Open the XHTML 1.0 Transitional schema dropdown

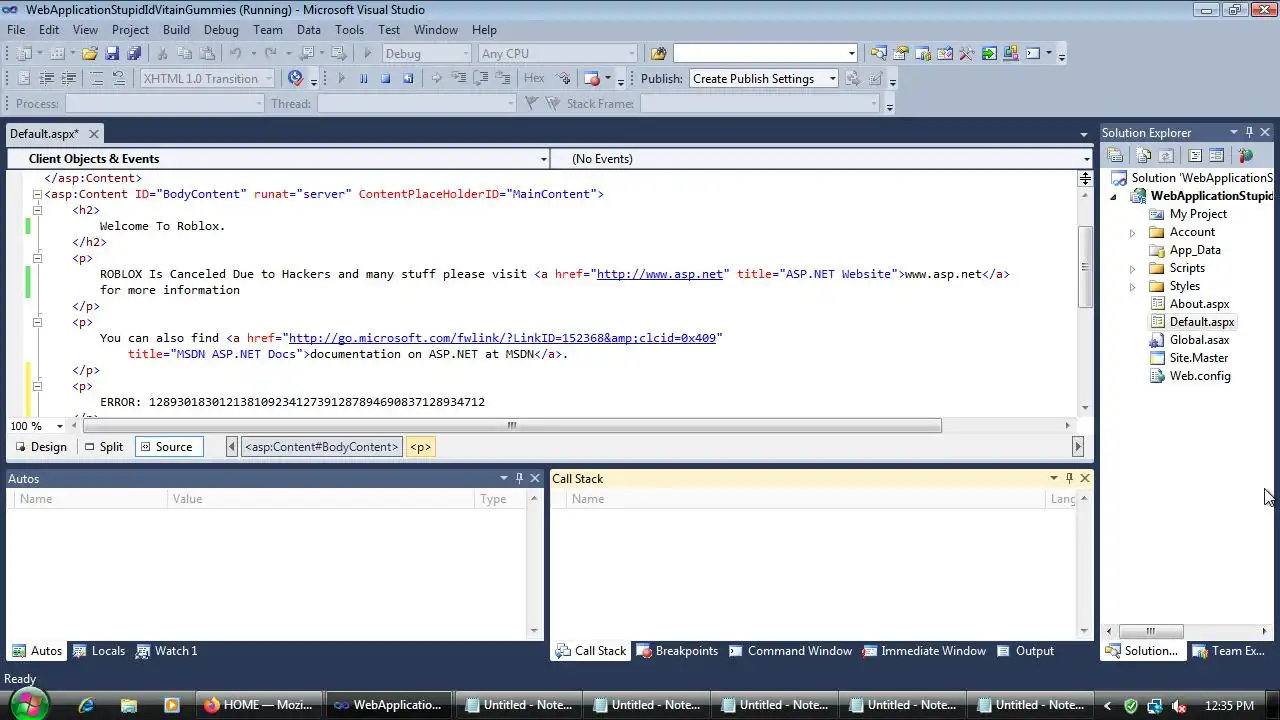tap(267, 78)
